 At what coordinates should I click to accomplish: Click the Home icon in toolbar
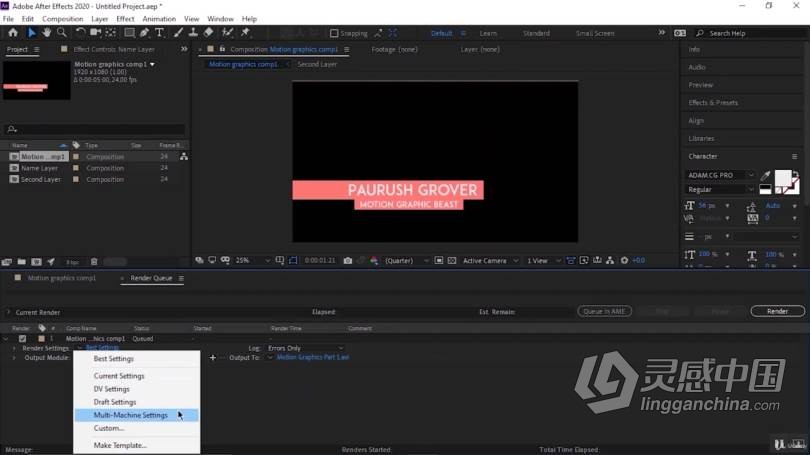pos(13,33)
